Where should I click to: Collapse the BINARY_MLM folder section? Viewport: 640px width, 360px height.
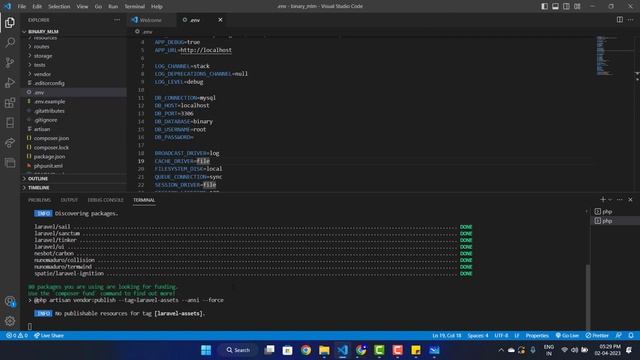(43, 31)
